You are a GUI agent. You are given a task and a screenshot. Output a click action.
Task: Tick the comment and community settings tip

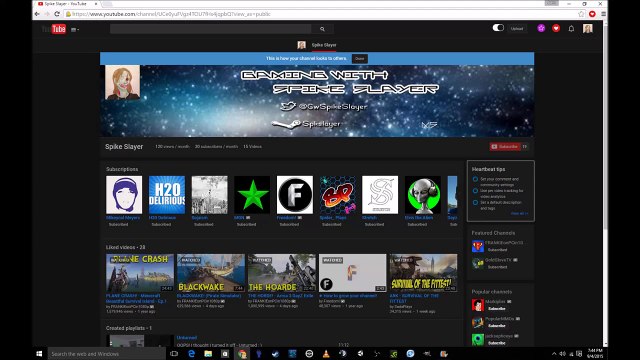475,179
